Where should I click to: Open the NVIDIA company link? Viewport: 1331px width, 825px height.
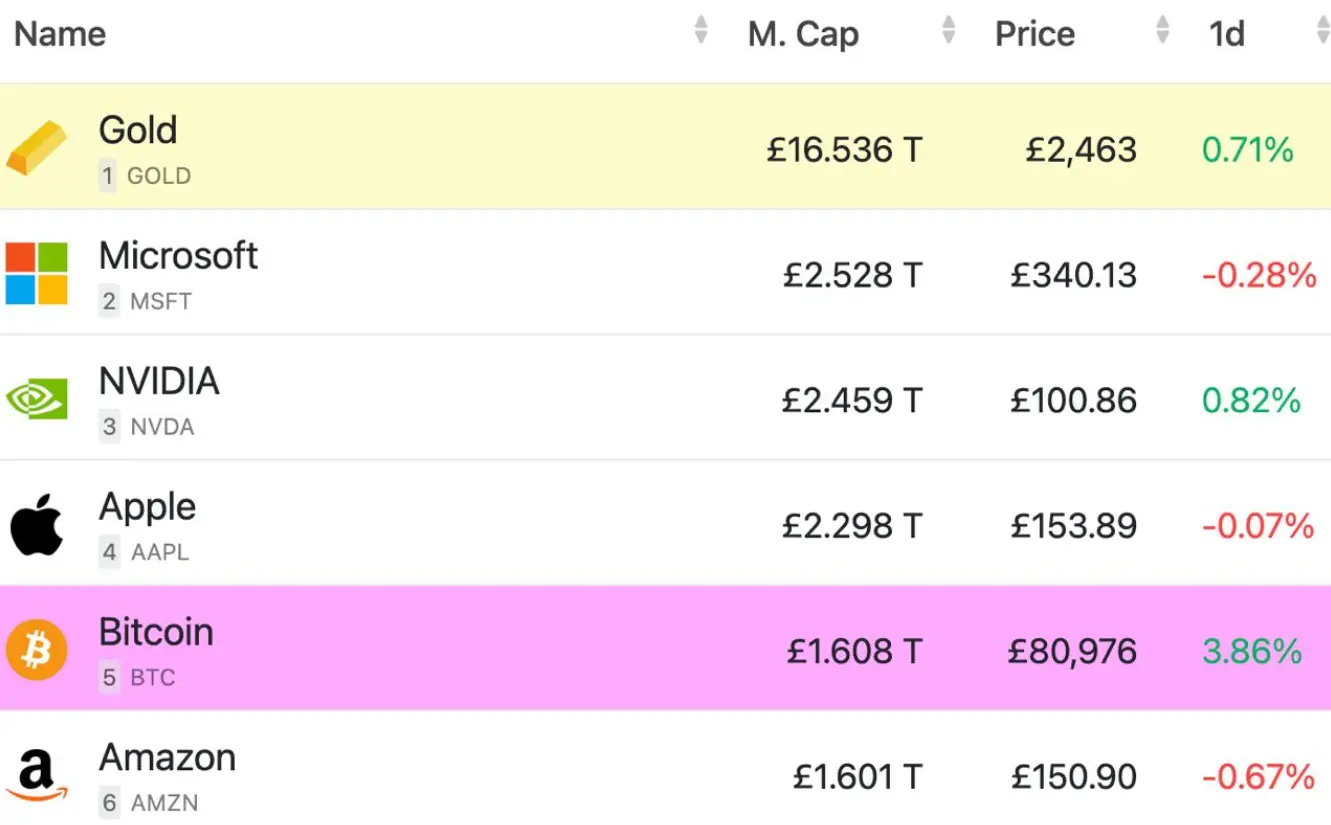pyautogui.click(x=159, y=382)
